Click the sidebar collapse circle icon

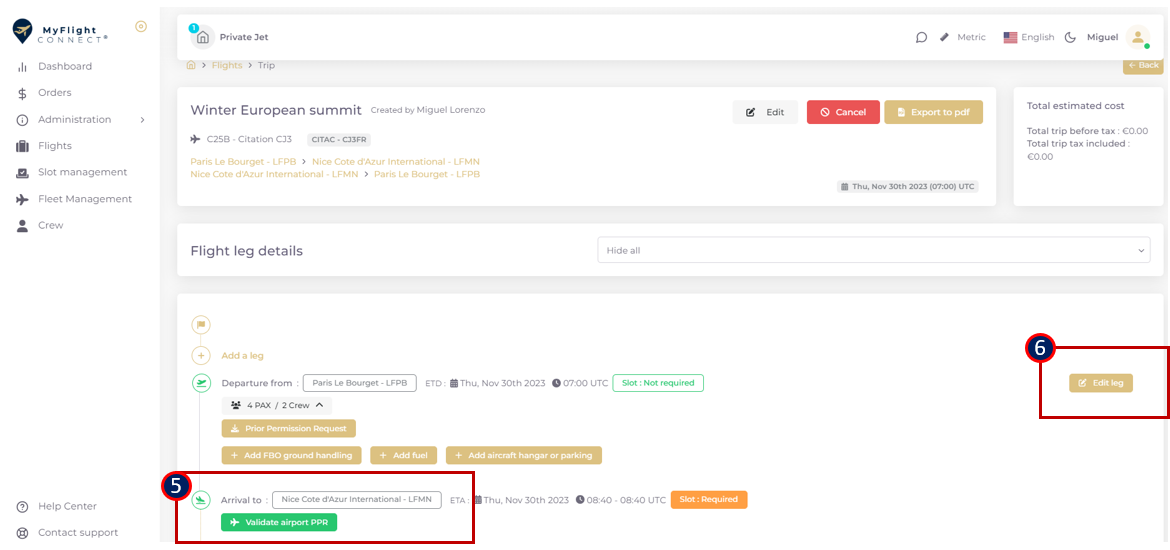click(x=141, y=27)
